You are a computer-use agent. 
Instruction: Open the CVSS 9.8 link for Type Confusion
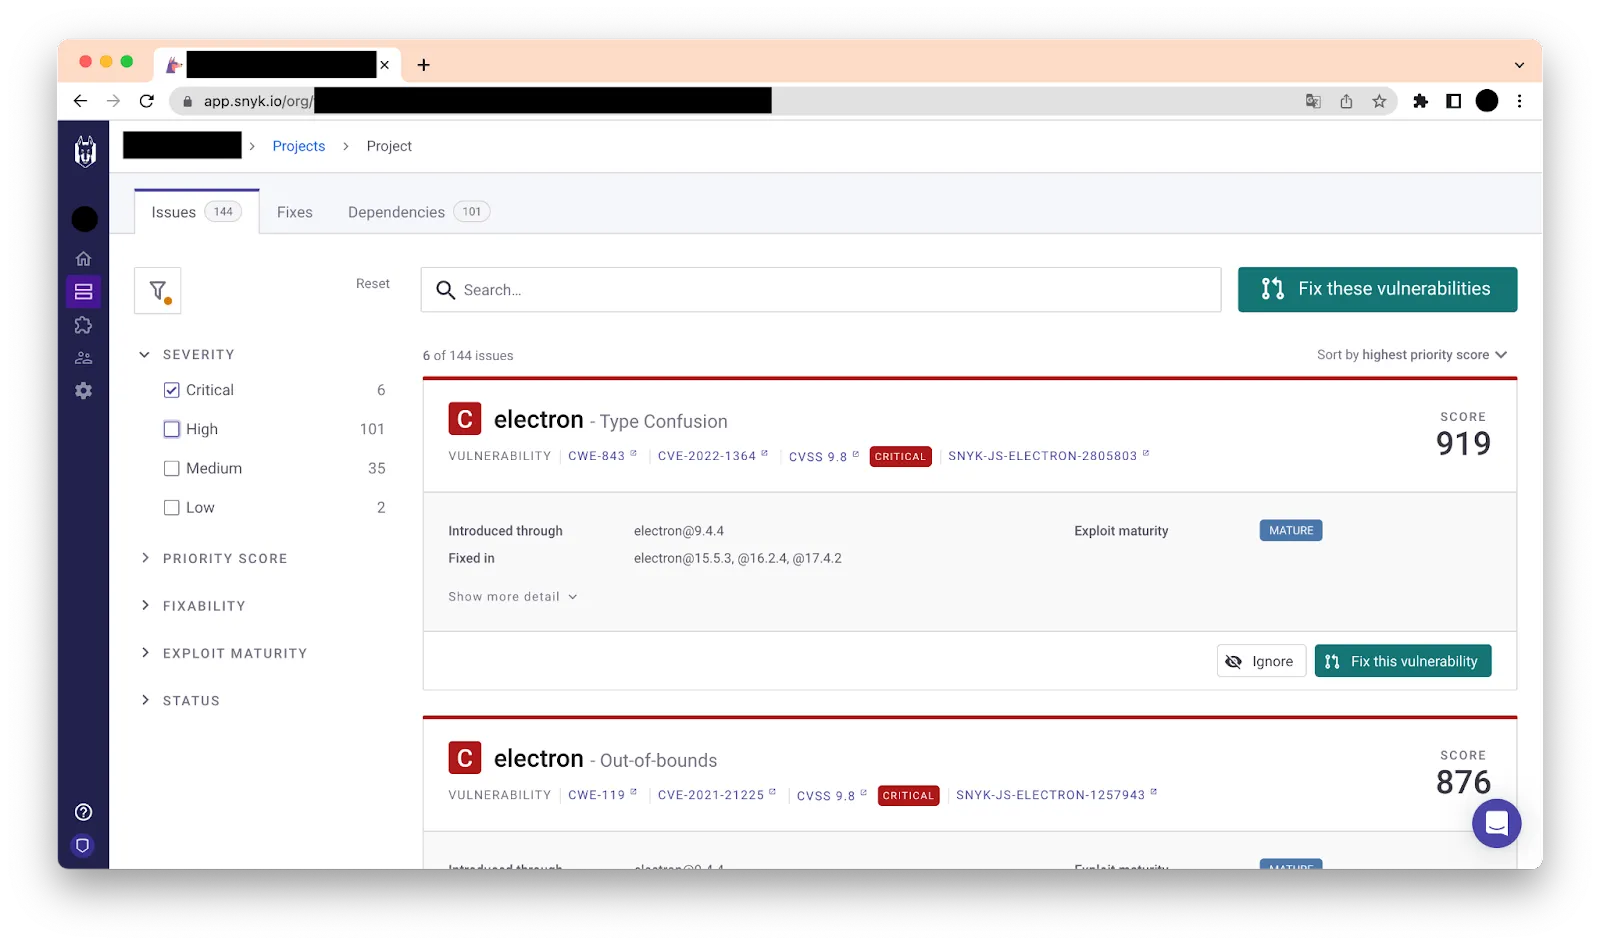[824, 457]
